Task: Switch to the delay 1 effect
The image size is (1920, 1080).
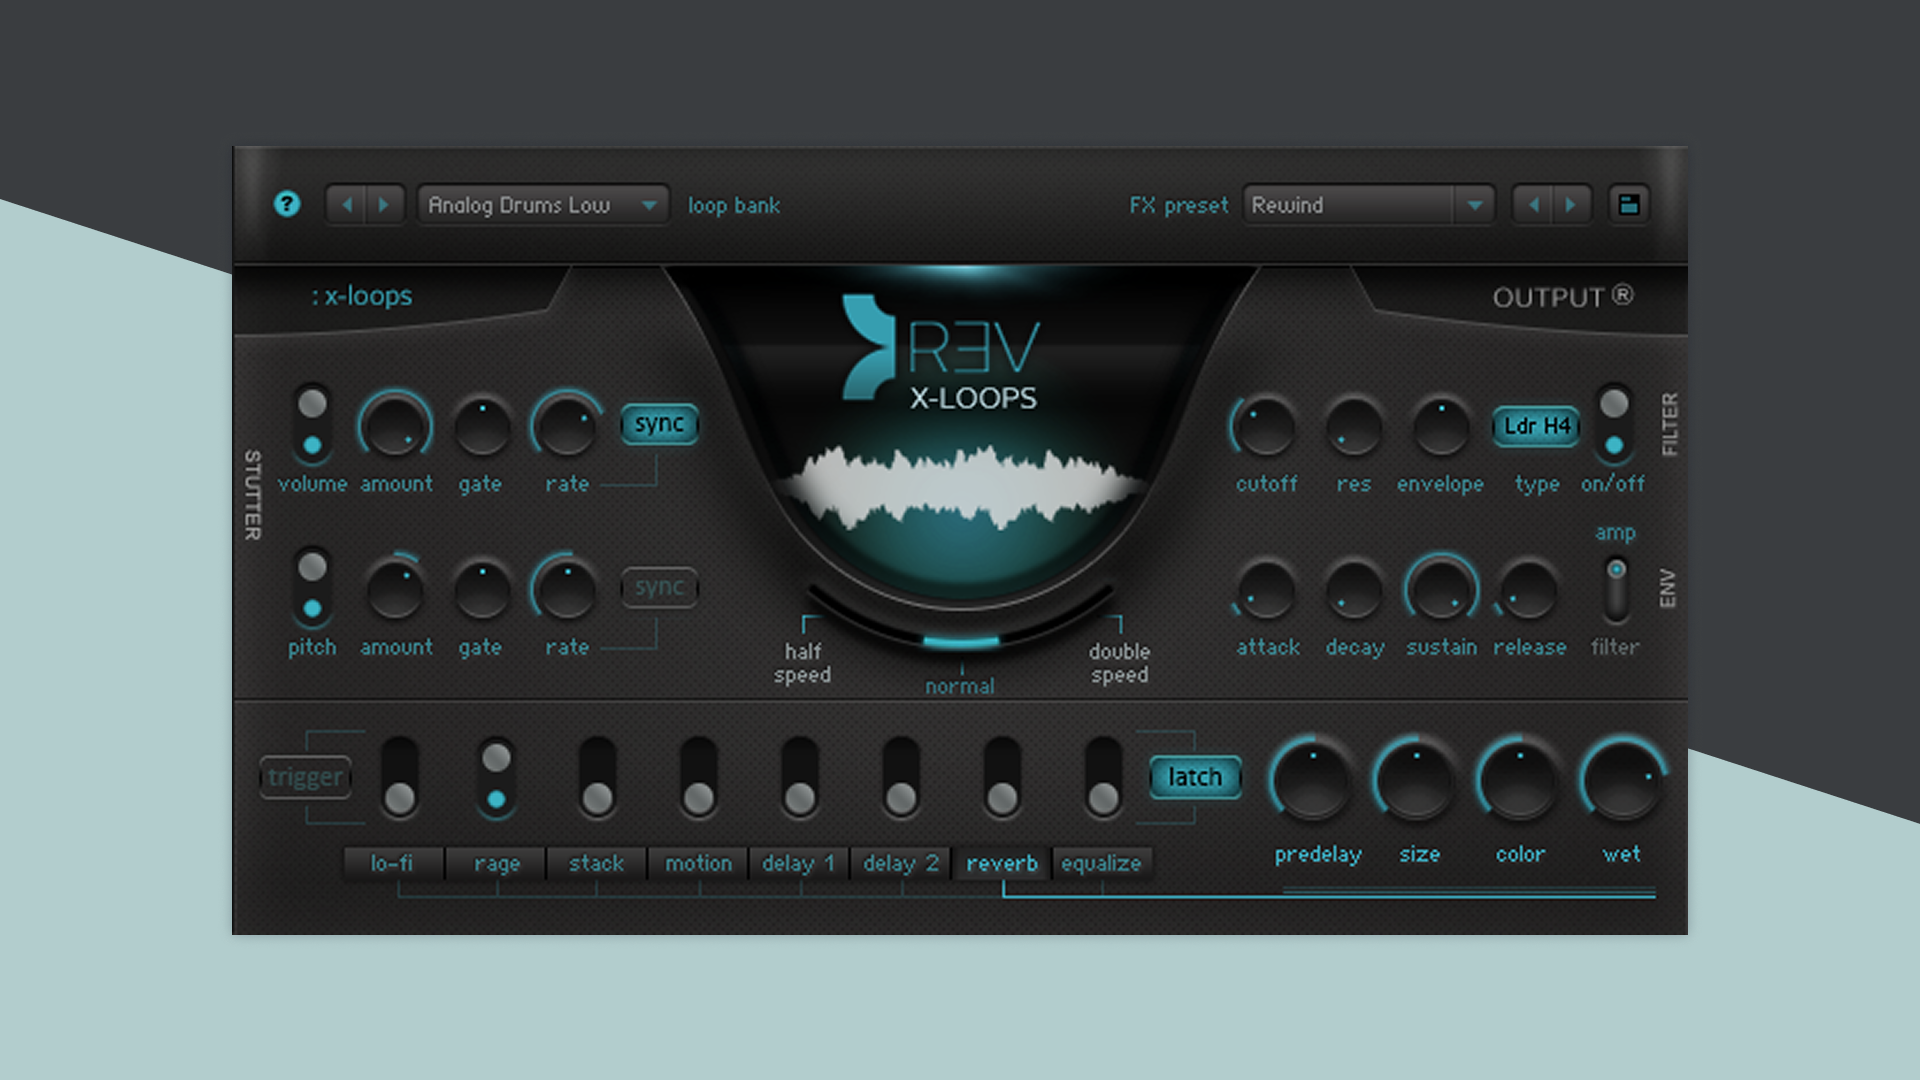Action: coord(797,863)
